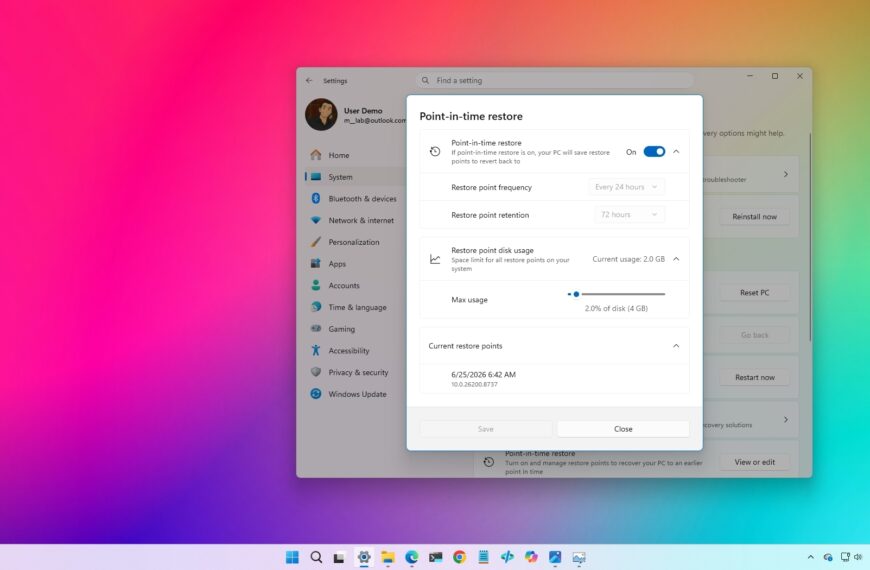Open Terminal from taskbar
The width and height of the screenshot is (870, 570).
[x=436, y=557]
